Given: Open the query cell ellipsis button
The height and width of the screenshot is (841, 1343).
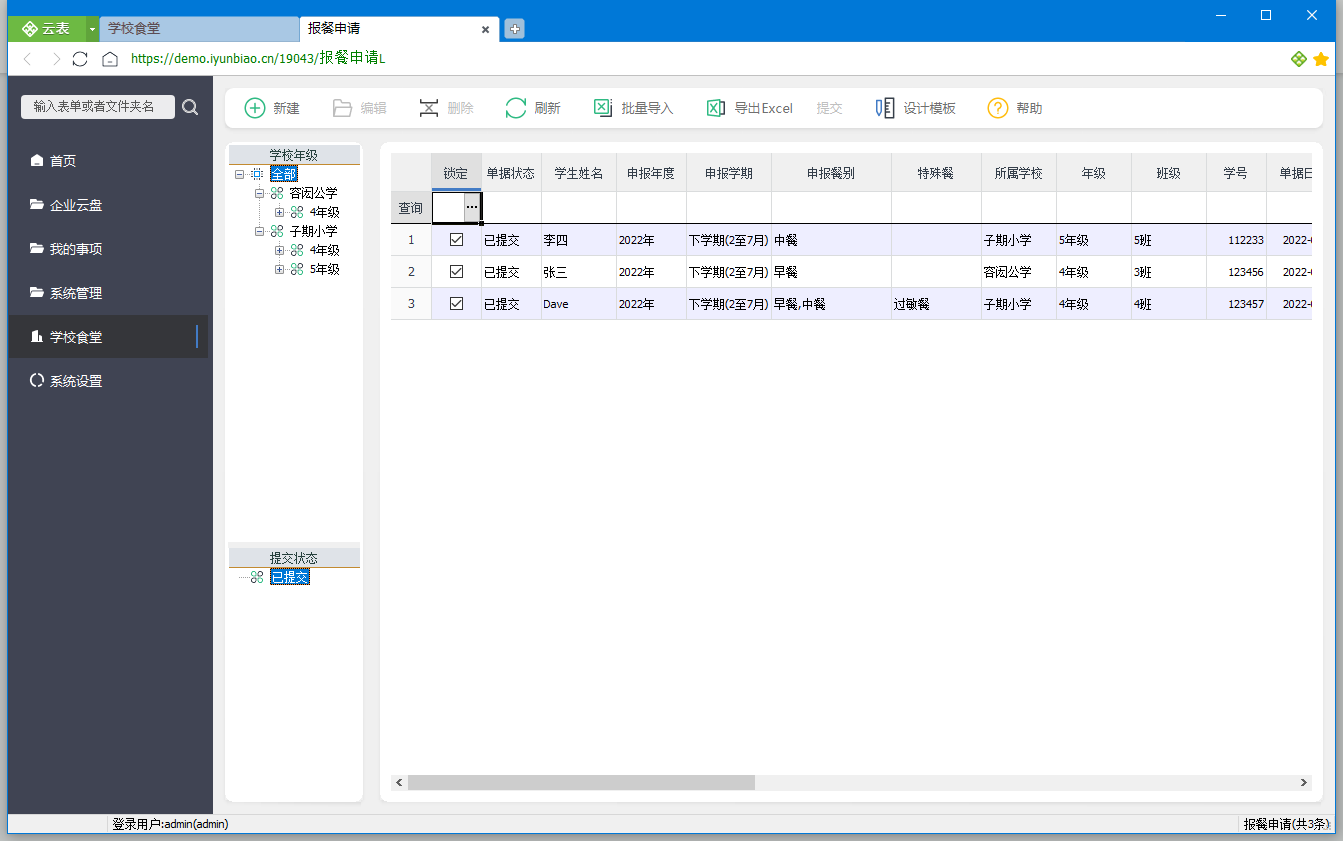Looking at the screenshot, I should tap(472, 207).
